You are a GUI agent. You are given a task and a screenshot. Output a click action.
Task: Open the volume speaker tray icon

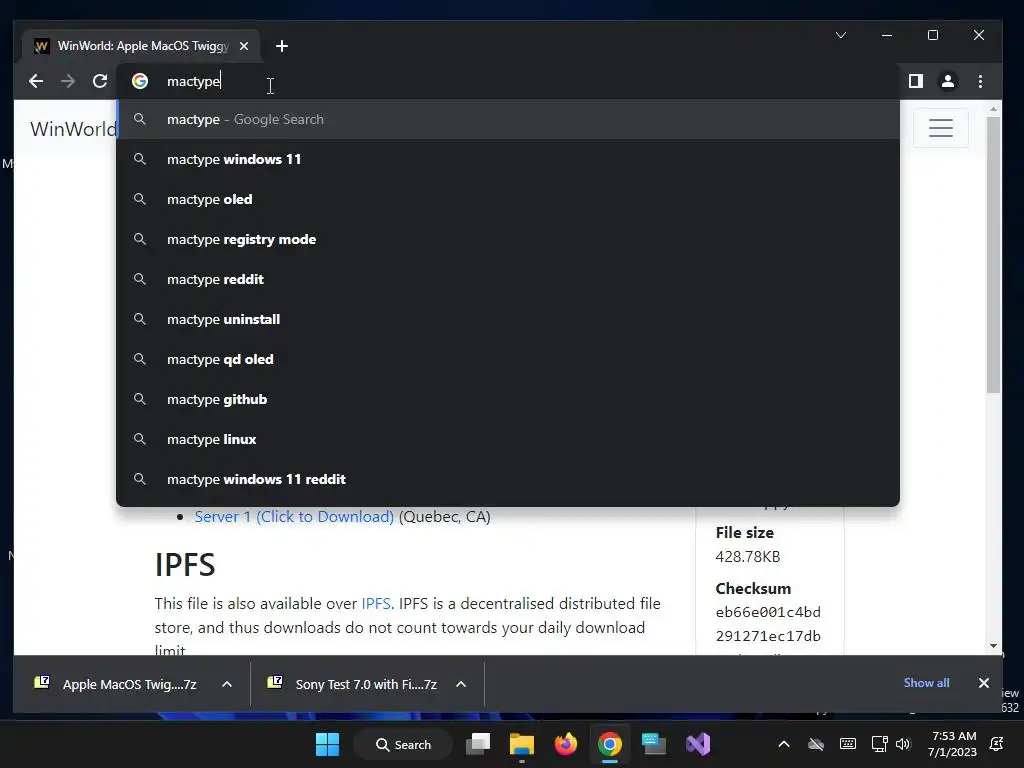(x=903, y=744)
